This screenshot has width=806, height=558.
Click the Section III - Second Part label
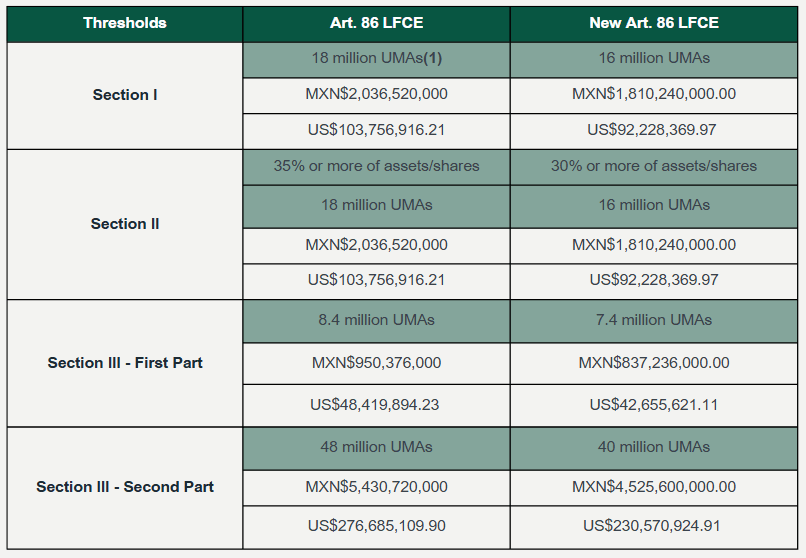125,487
